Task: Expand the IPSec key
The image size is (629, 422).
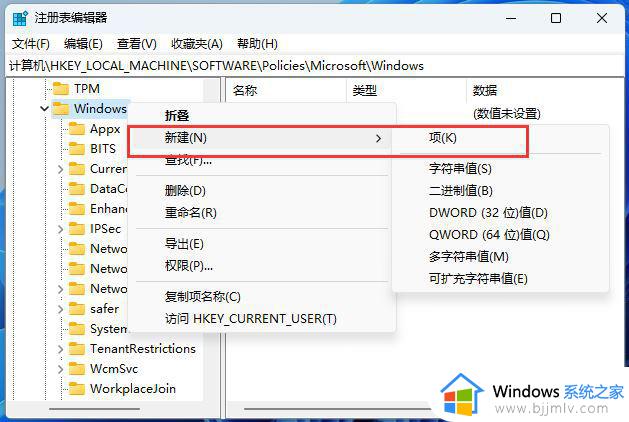Action: pyautogui.click(x=61, y=229)
